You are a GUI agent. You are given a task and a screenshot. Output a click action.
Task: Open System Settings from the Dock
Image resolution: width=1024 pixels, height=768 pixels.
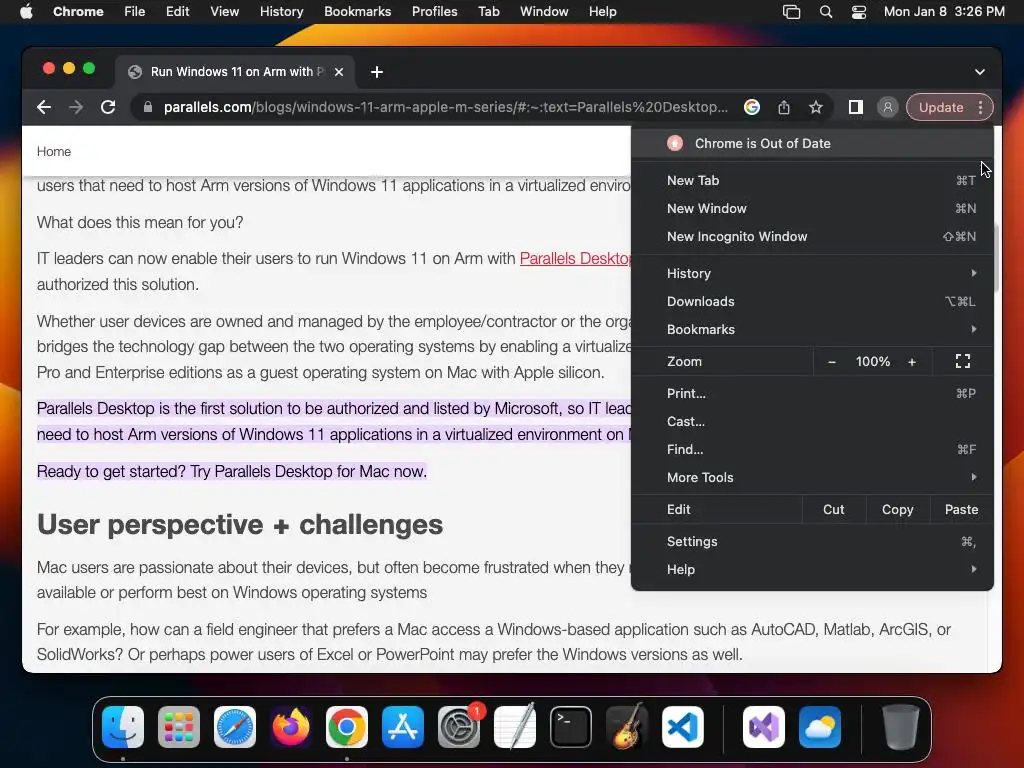click(x=459, y=727)
